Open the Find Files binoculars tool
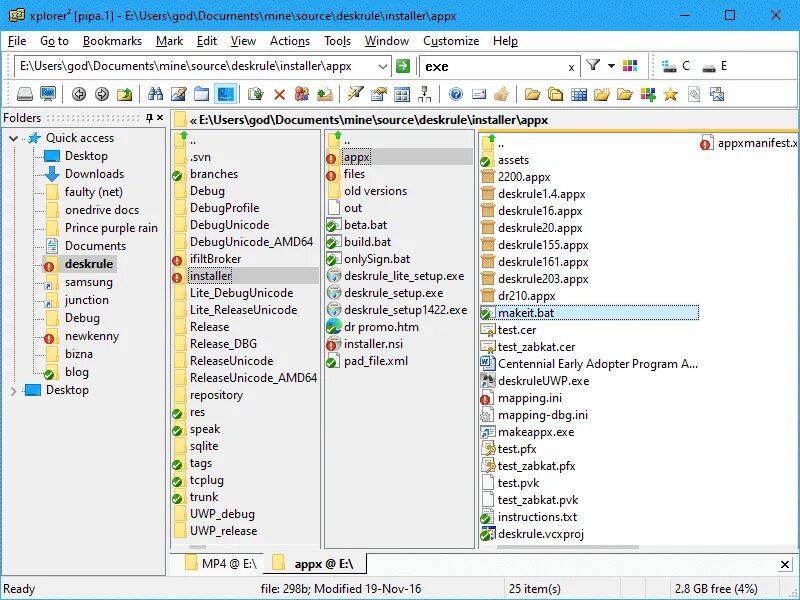 point(156,93)
